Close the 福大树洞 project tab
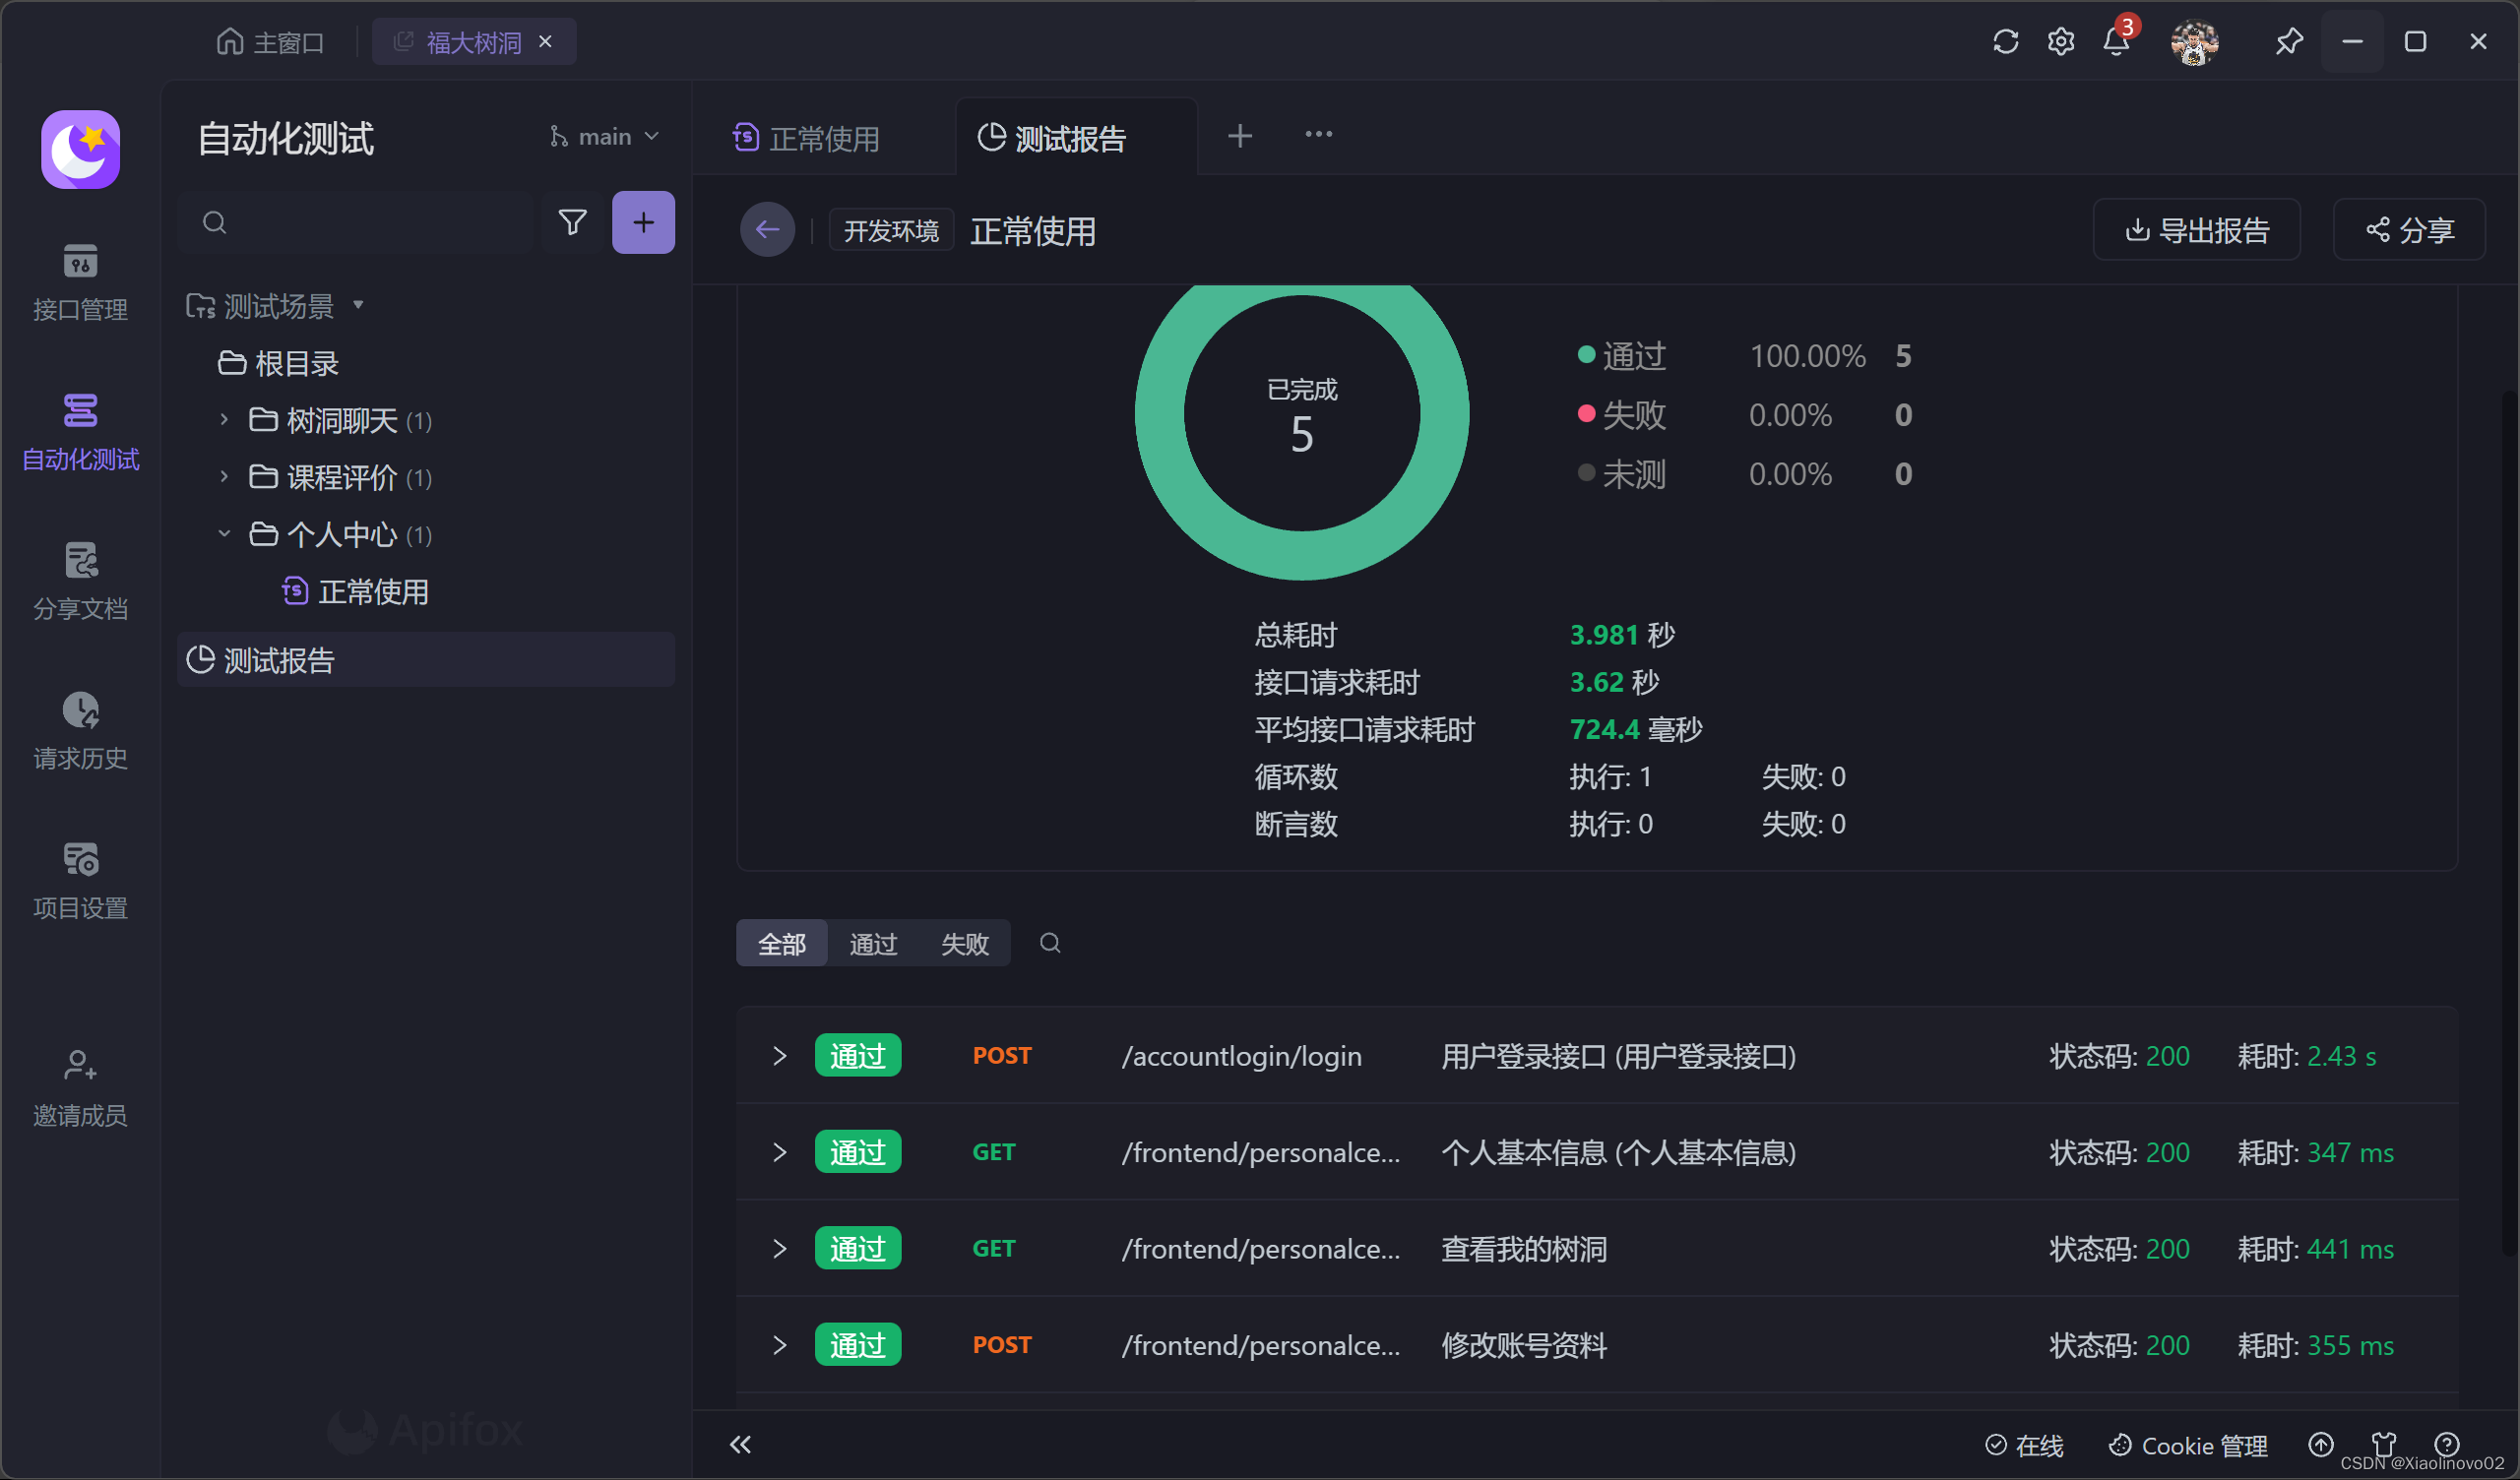The width and height of the screenshot is (2520, 1480). coord(545,42)
